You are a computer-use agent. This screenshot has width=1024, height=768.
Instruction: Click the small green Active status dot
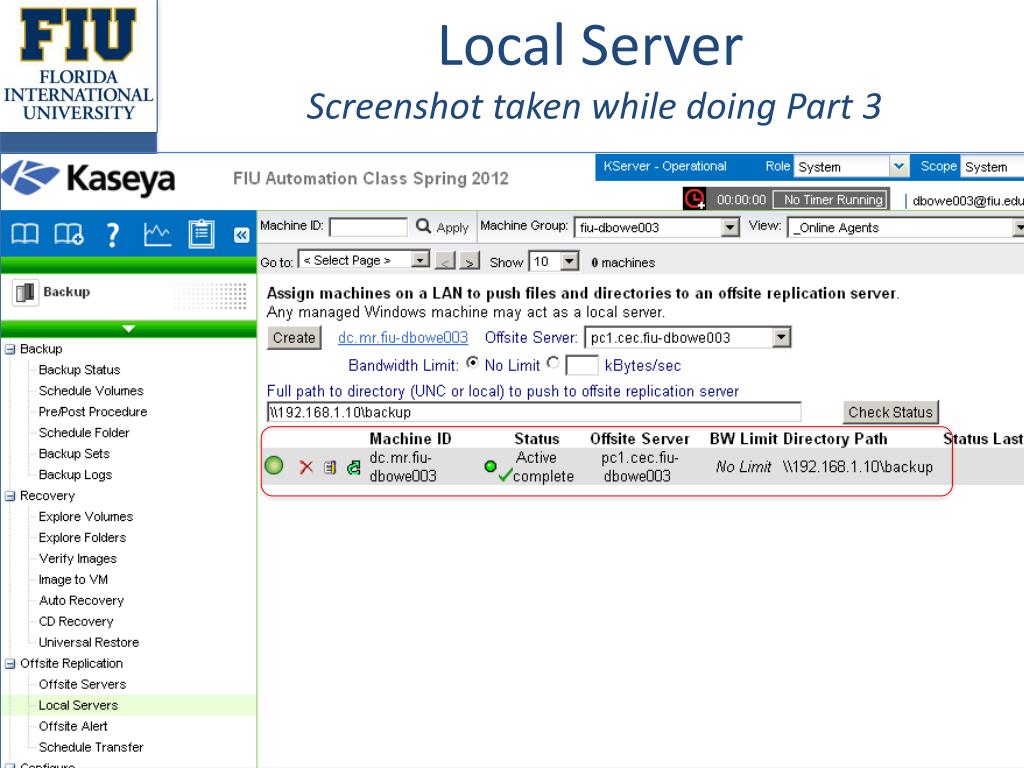pos(490,466)
